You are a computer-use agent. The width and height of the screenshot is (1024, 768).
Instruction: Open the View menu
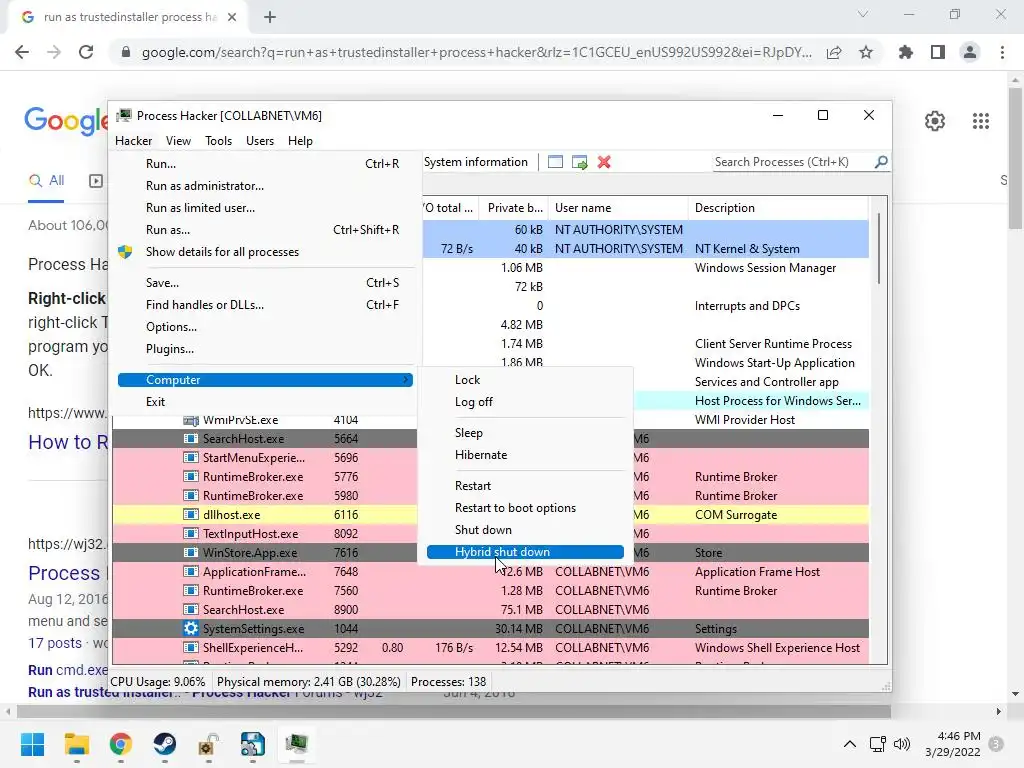tap(178, 141)
